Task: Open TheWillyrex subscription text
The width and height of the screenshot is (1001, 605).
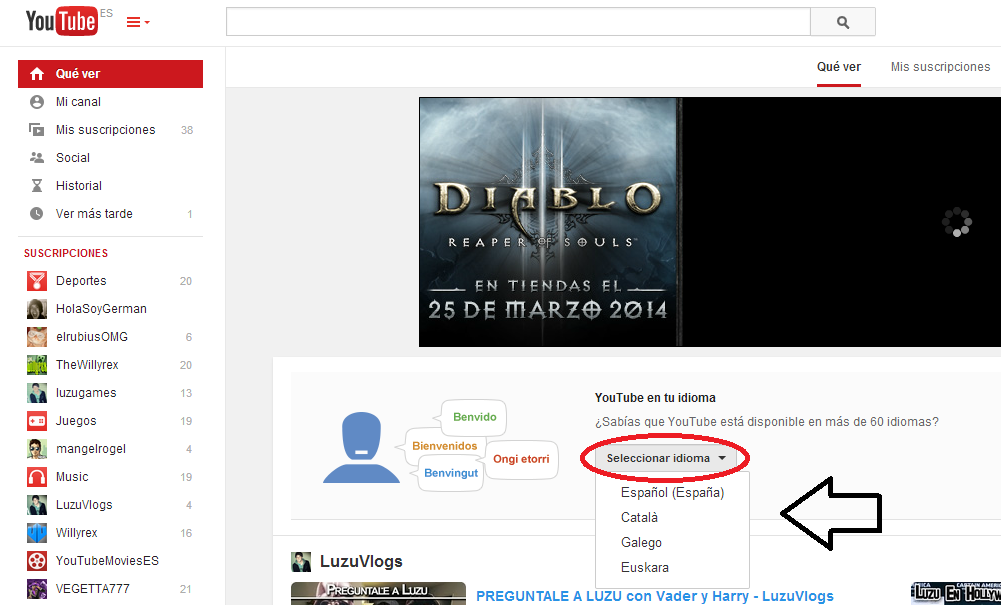Action: coord(87,365)
